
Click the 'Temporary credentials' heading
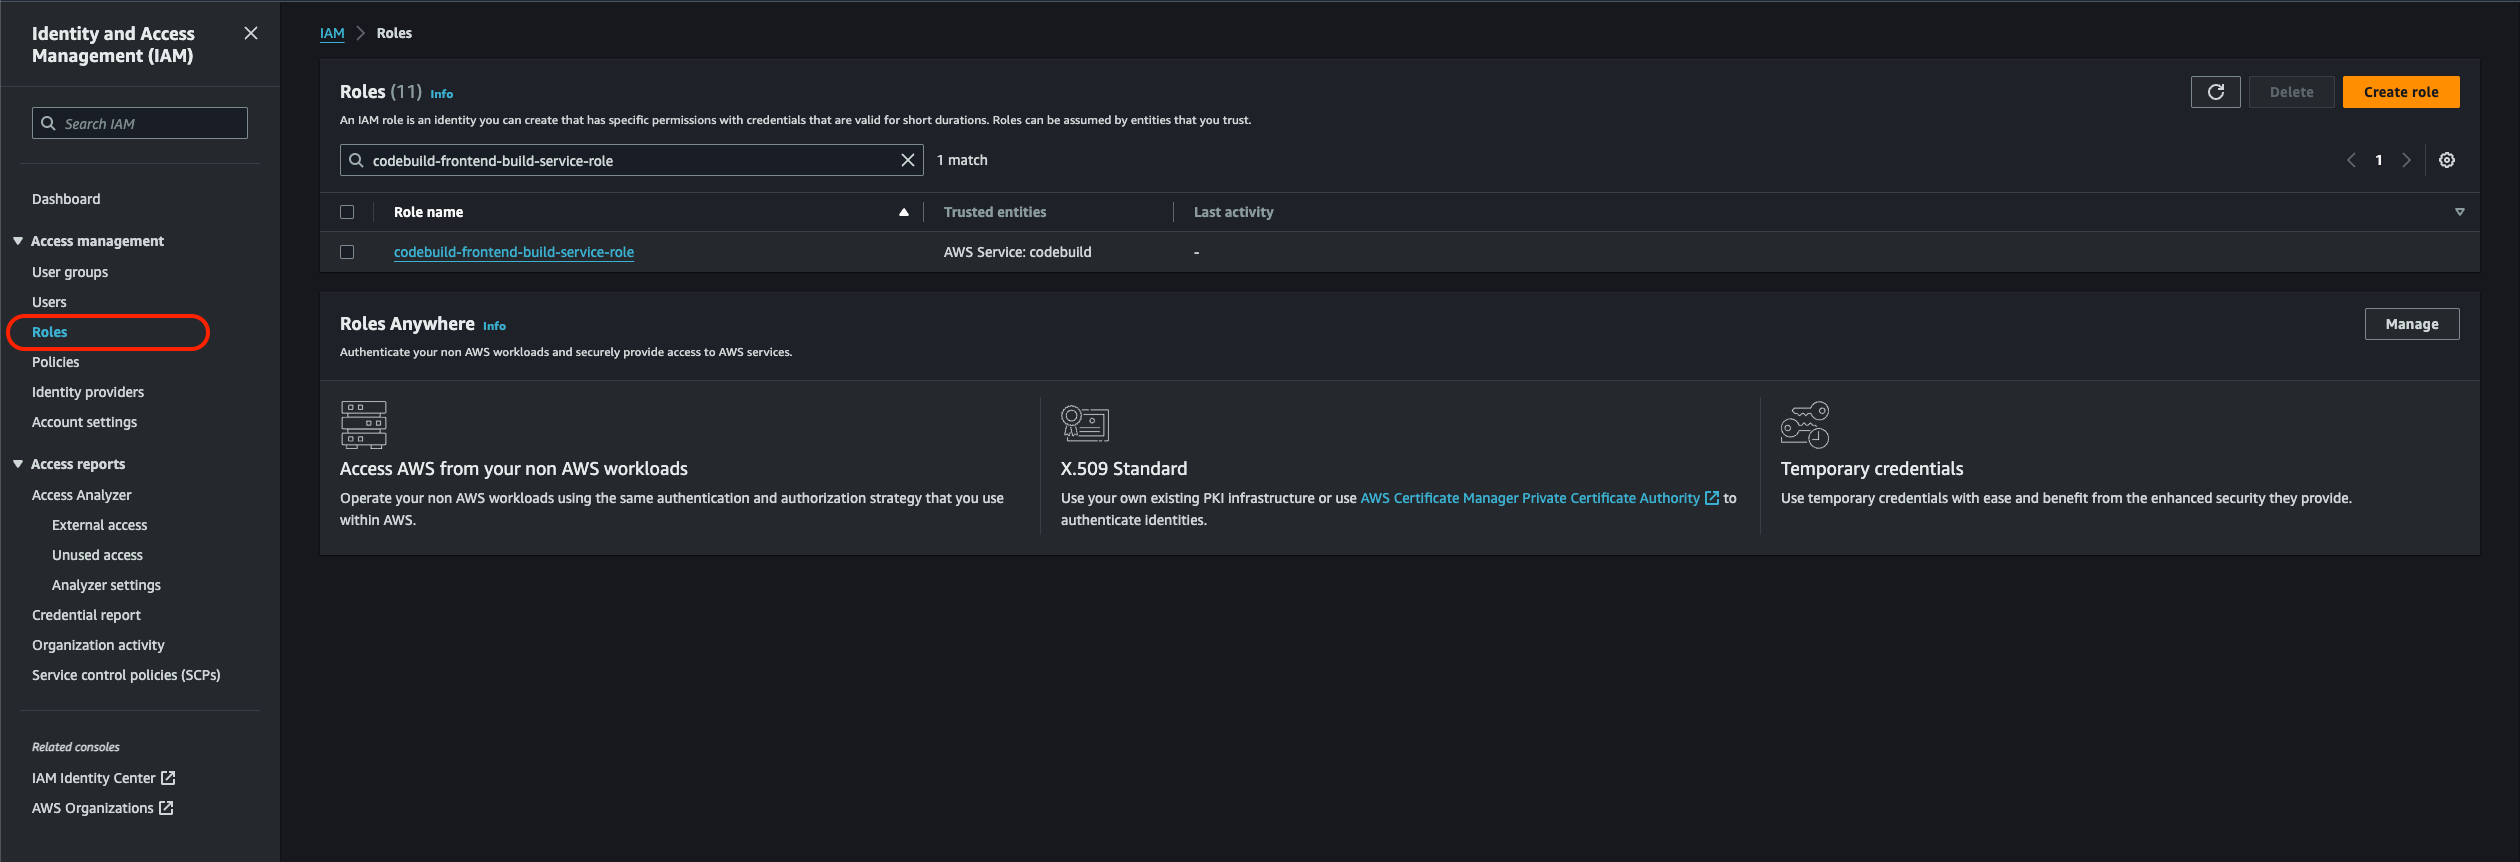[x=1872, y=469]
